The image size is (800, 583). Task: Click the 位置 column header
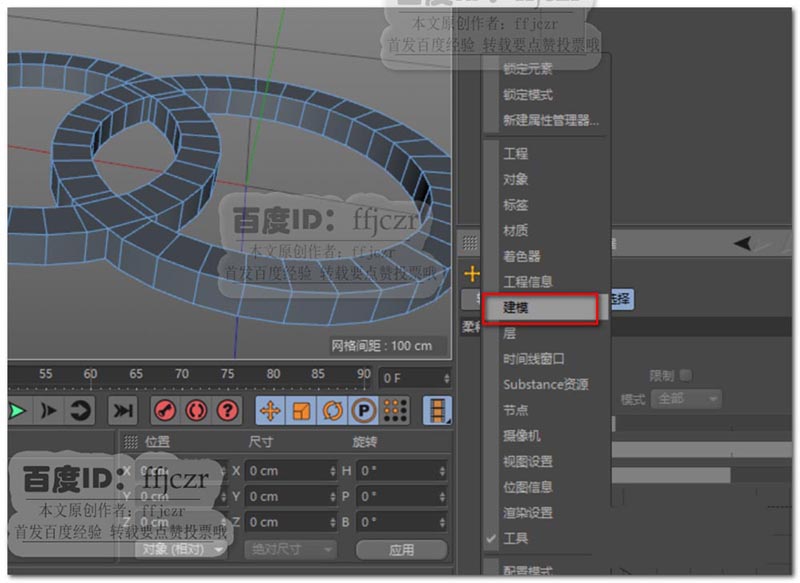pos(157,442)
